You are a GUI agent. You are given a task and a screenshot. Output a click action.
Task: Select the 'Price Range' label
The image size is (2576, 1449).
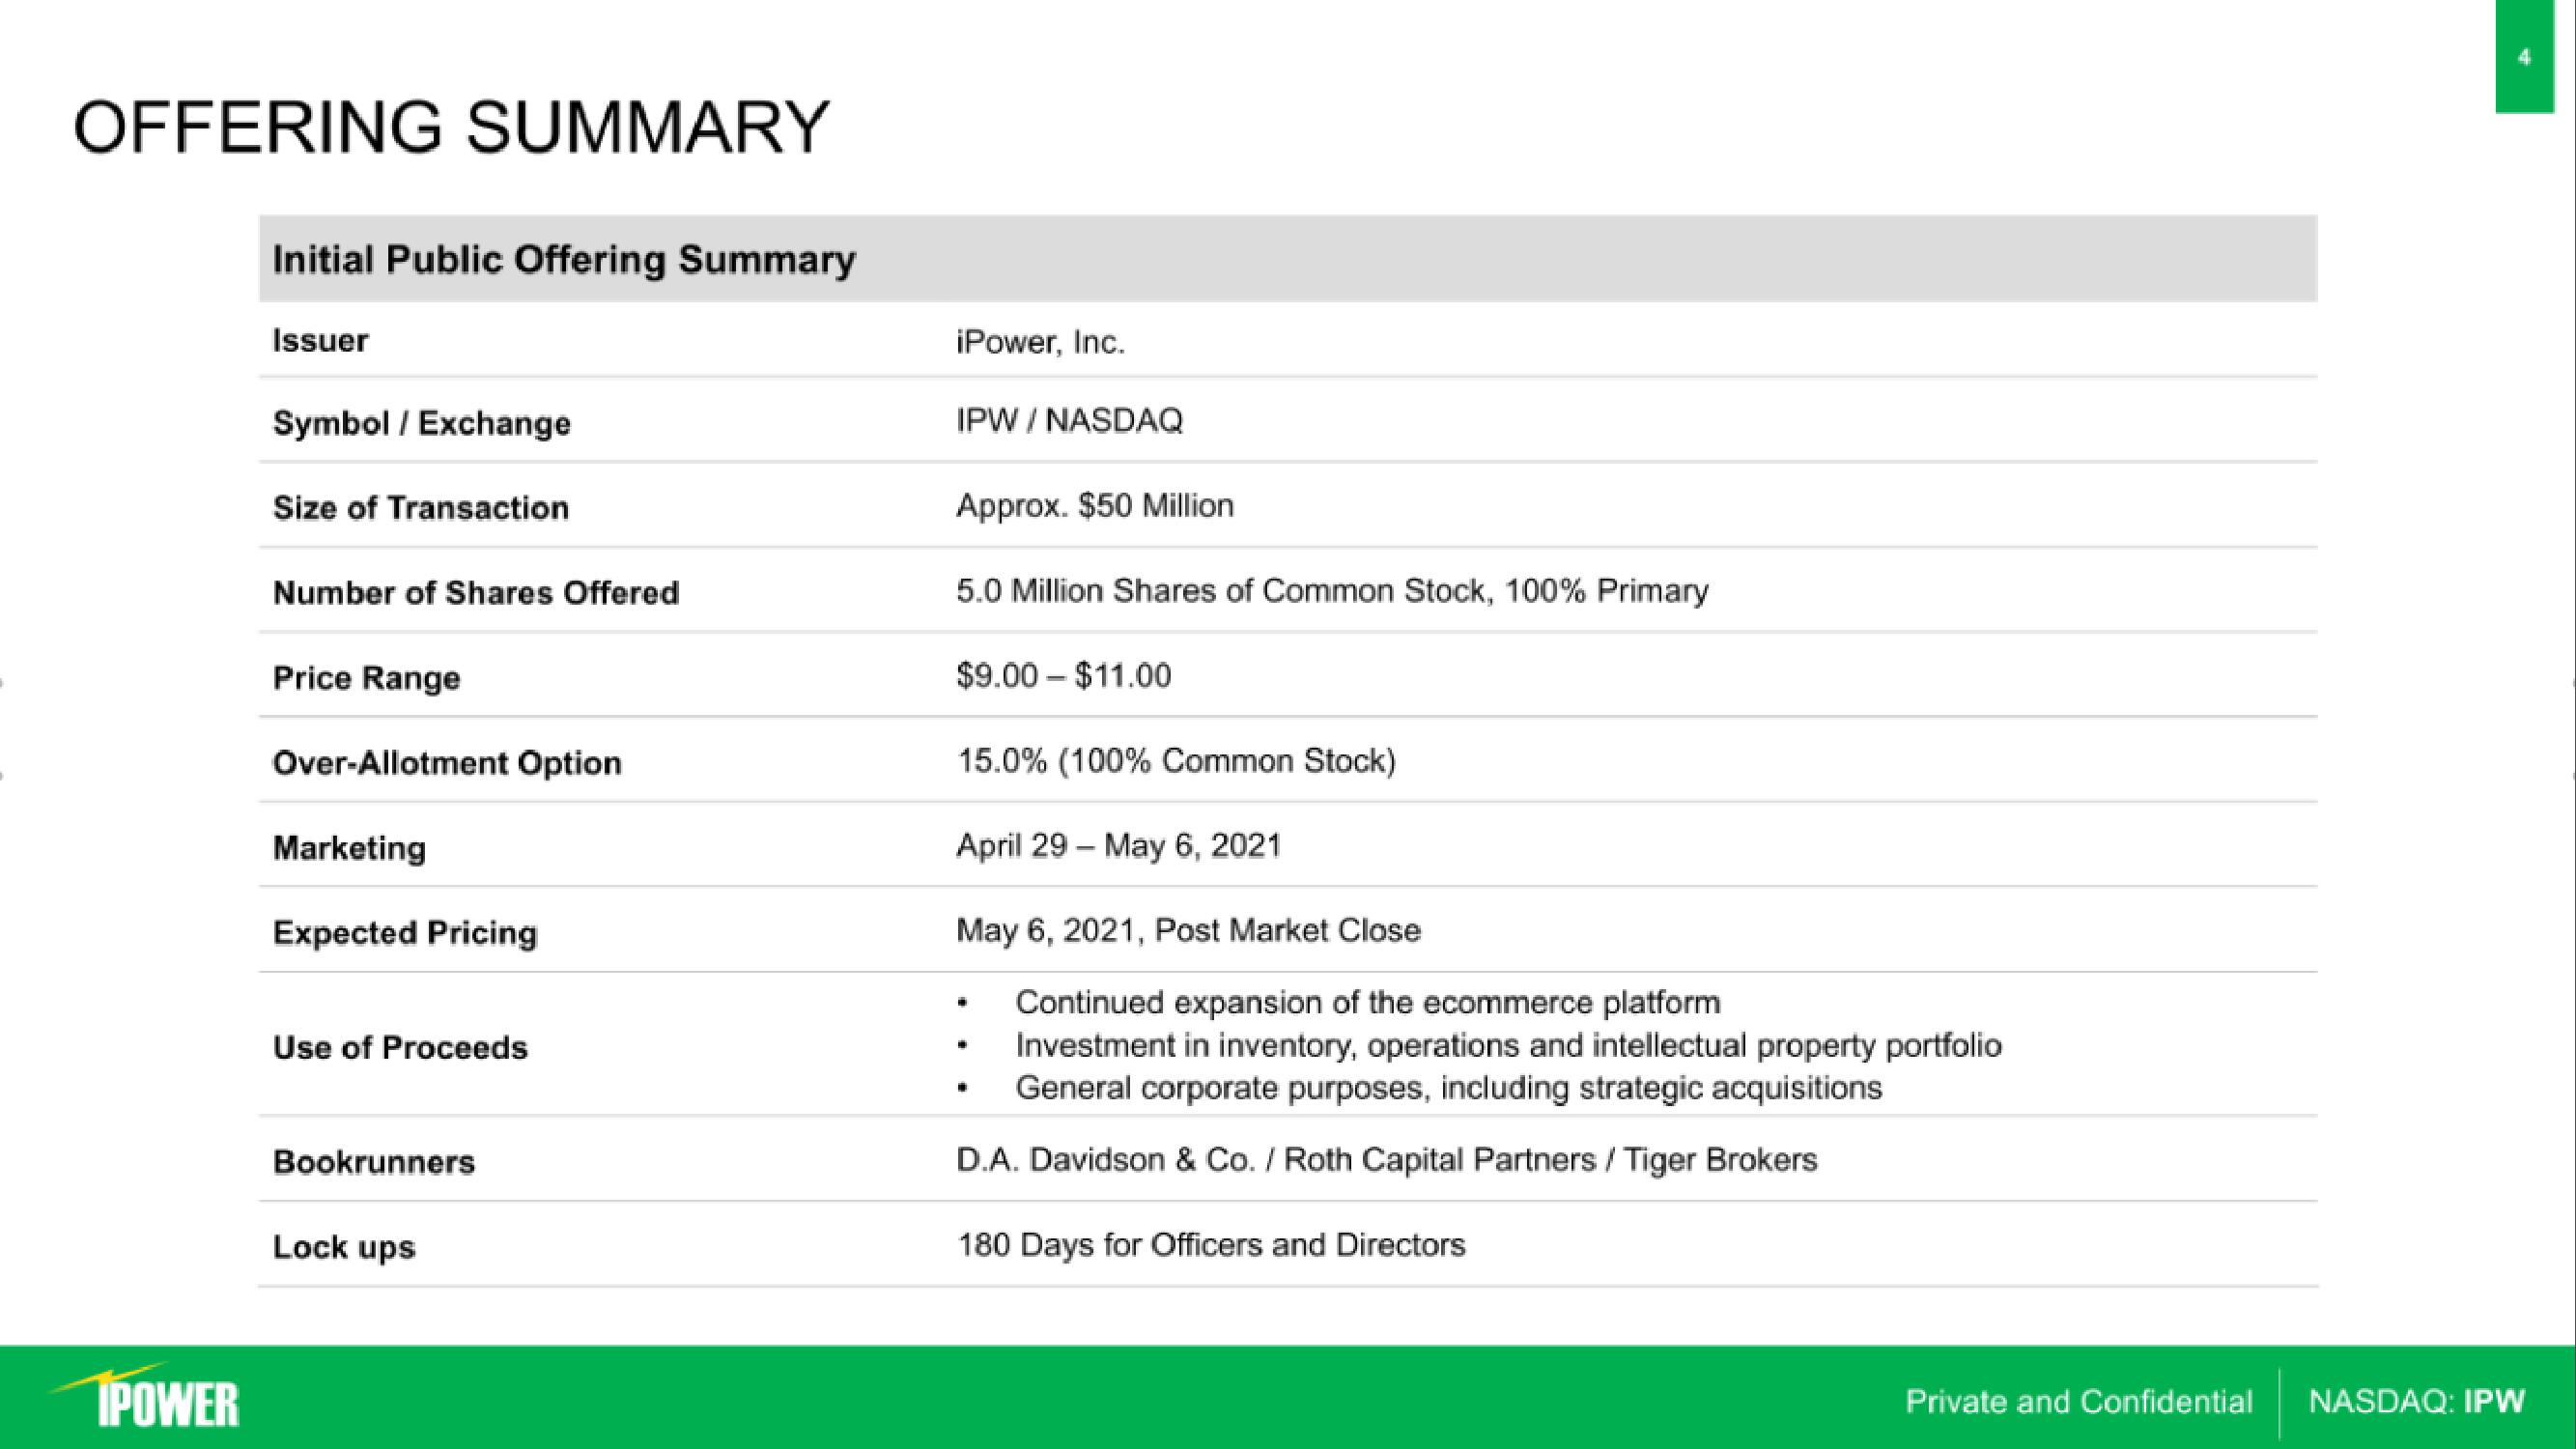coord(366,678)
